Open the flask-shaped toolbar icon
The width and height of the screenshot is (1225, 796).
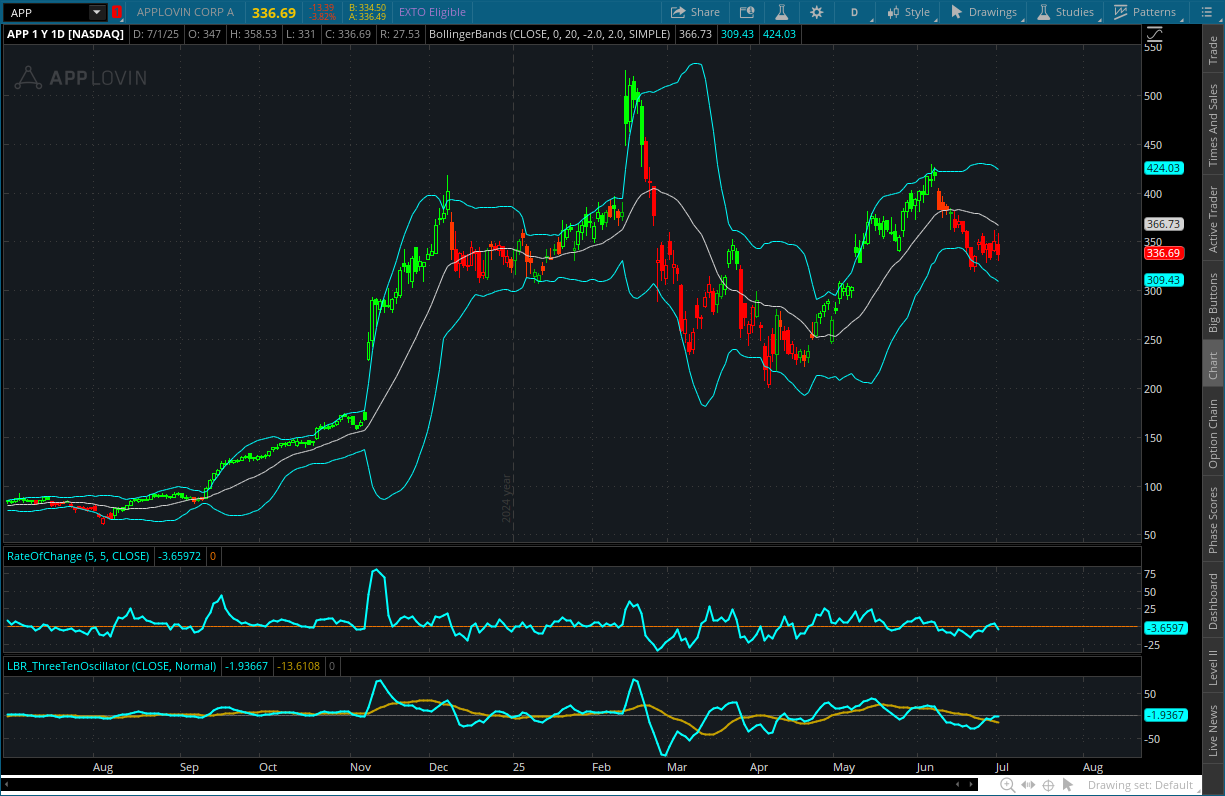(x=782, y=12)
